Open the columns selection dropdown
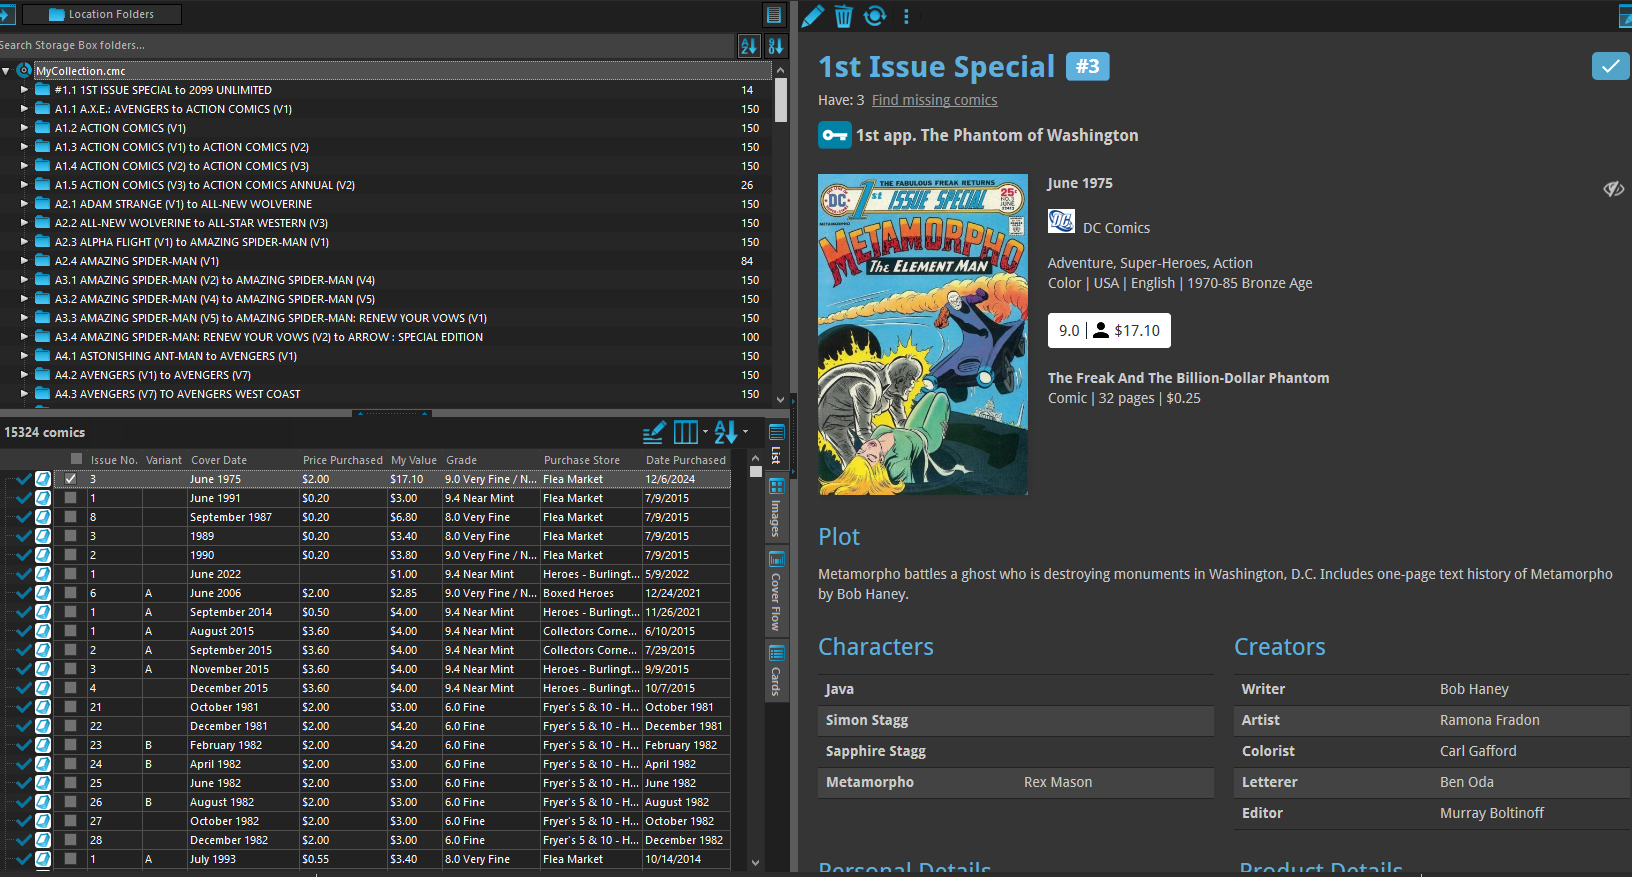1632x877 pixels. coord(690,433)
